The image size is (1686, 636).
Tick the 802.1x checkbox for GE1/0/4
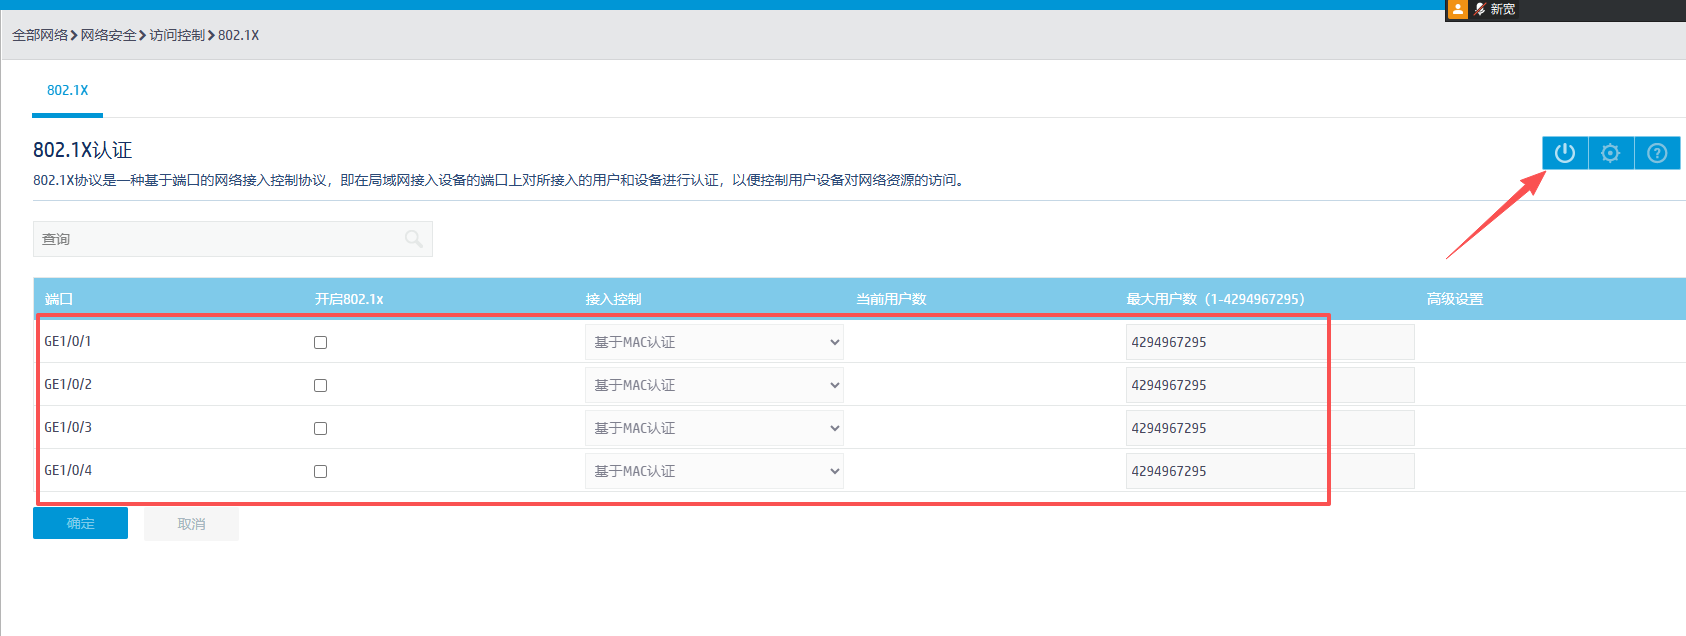[x=320, y=471]
